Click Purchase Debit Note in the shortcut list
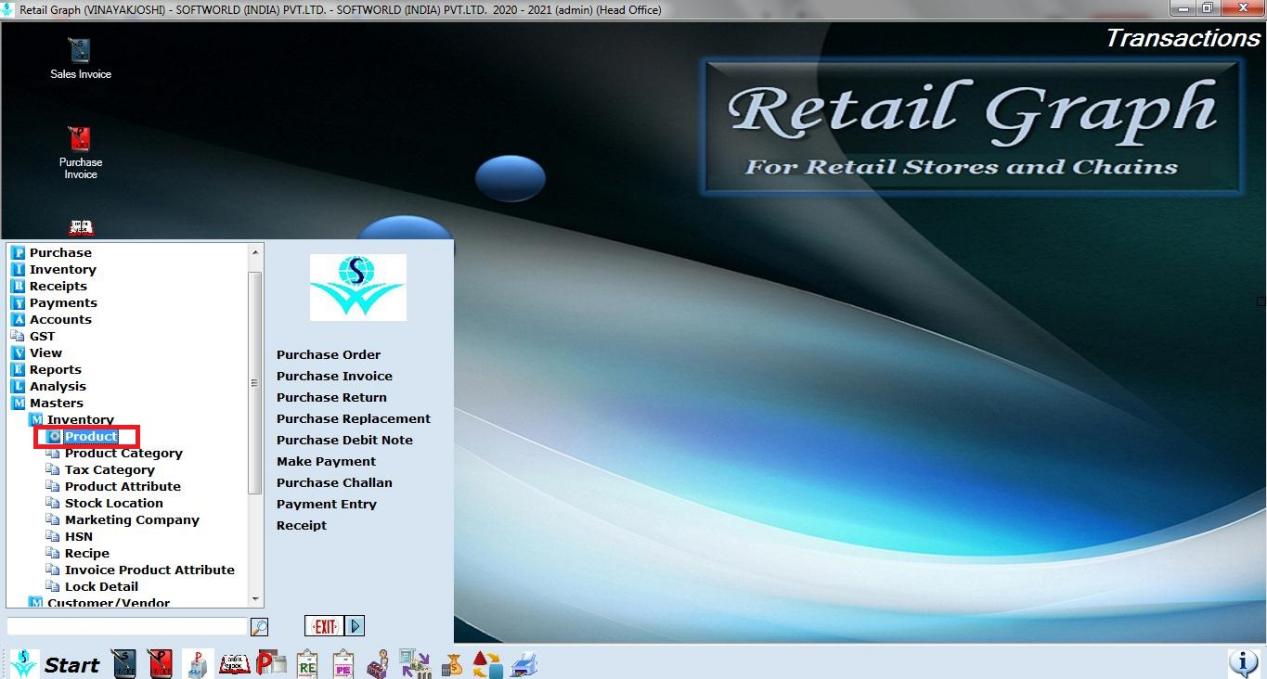 click(x=344, y=440)
